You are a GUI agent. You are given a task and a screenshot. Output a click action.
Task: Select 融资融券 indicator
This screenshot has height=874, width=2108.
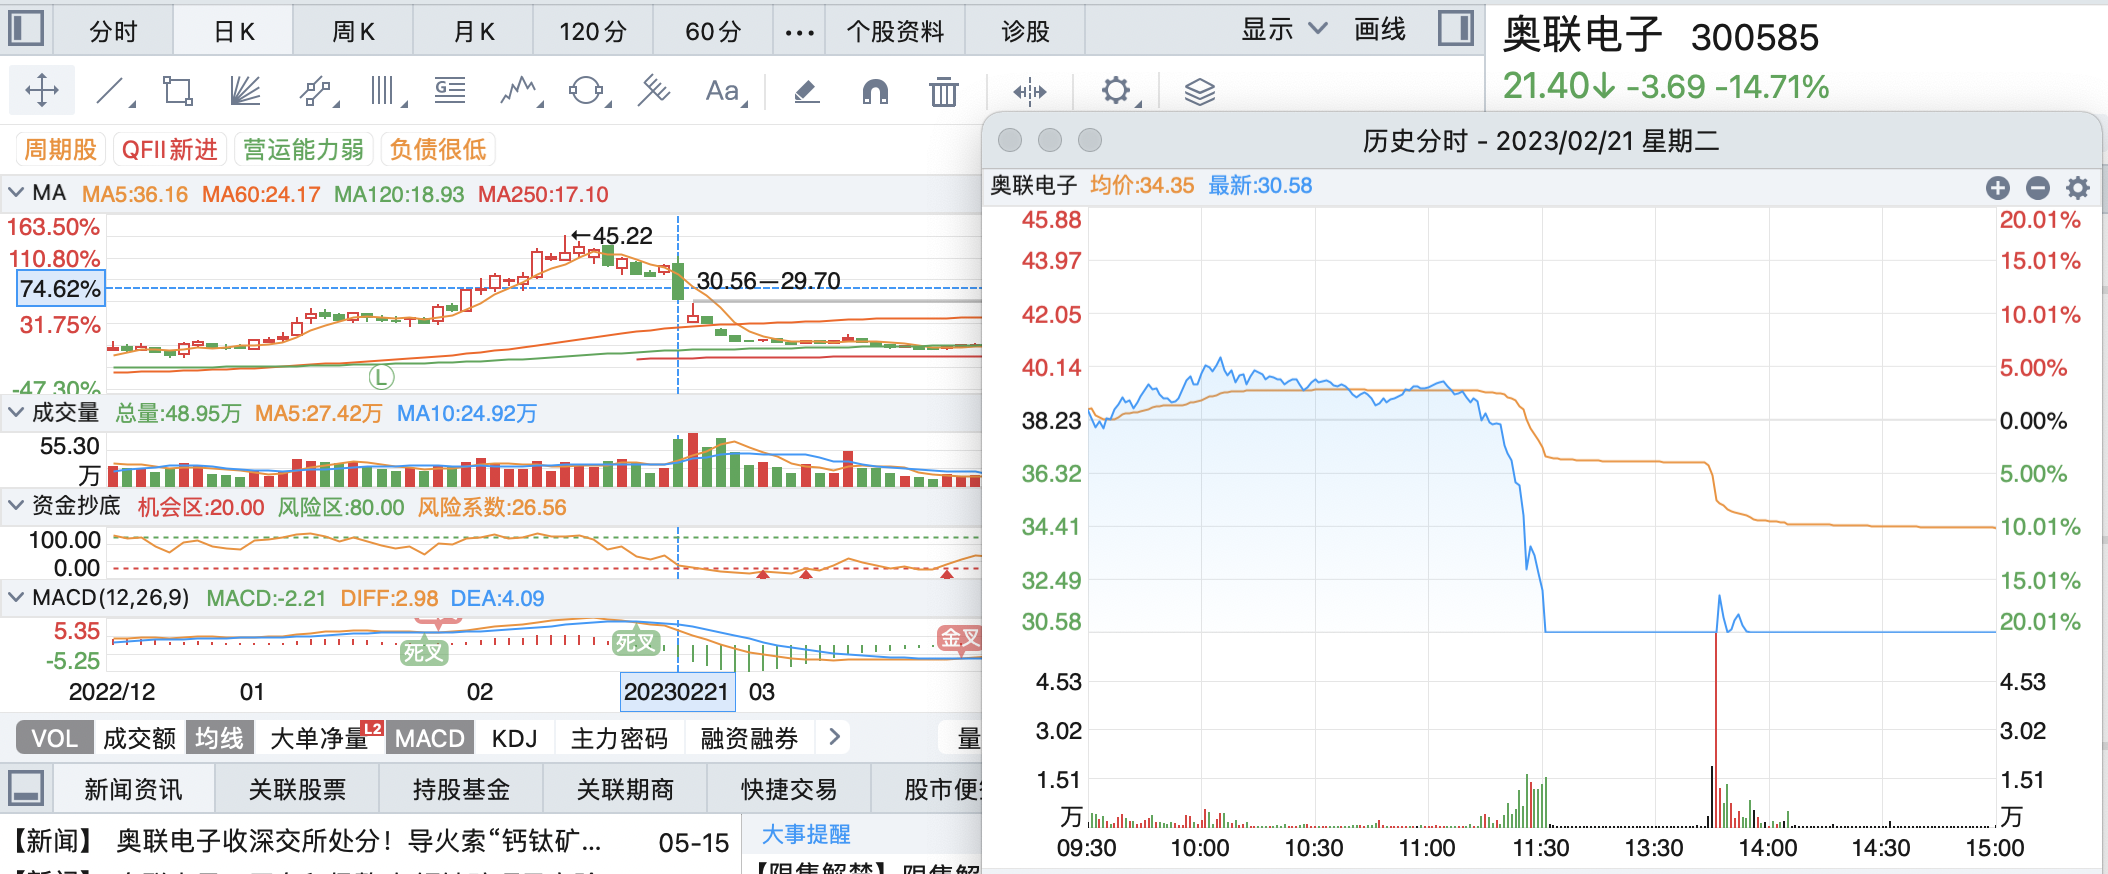749,738
